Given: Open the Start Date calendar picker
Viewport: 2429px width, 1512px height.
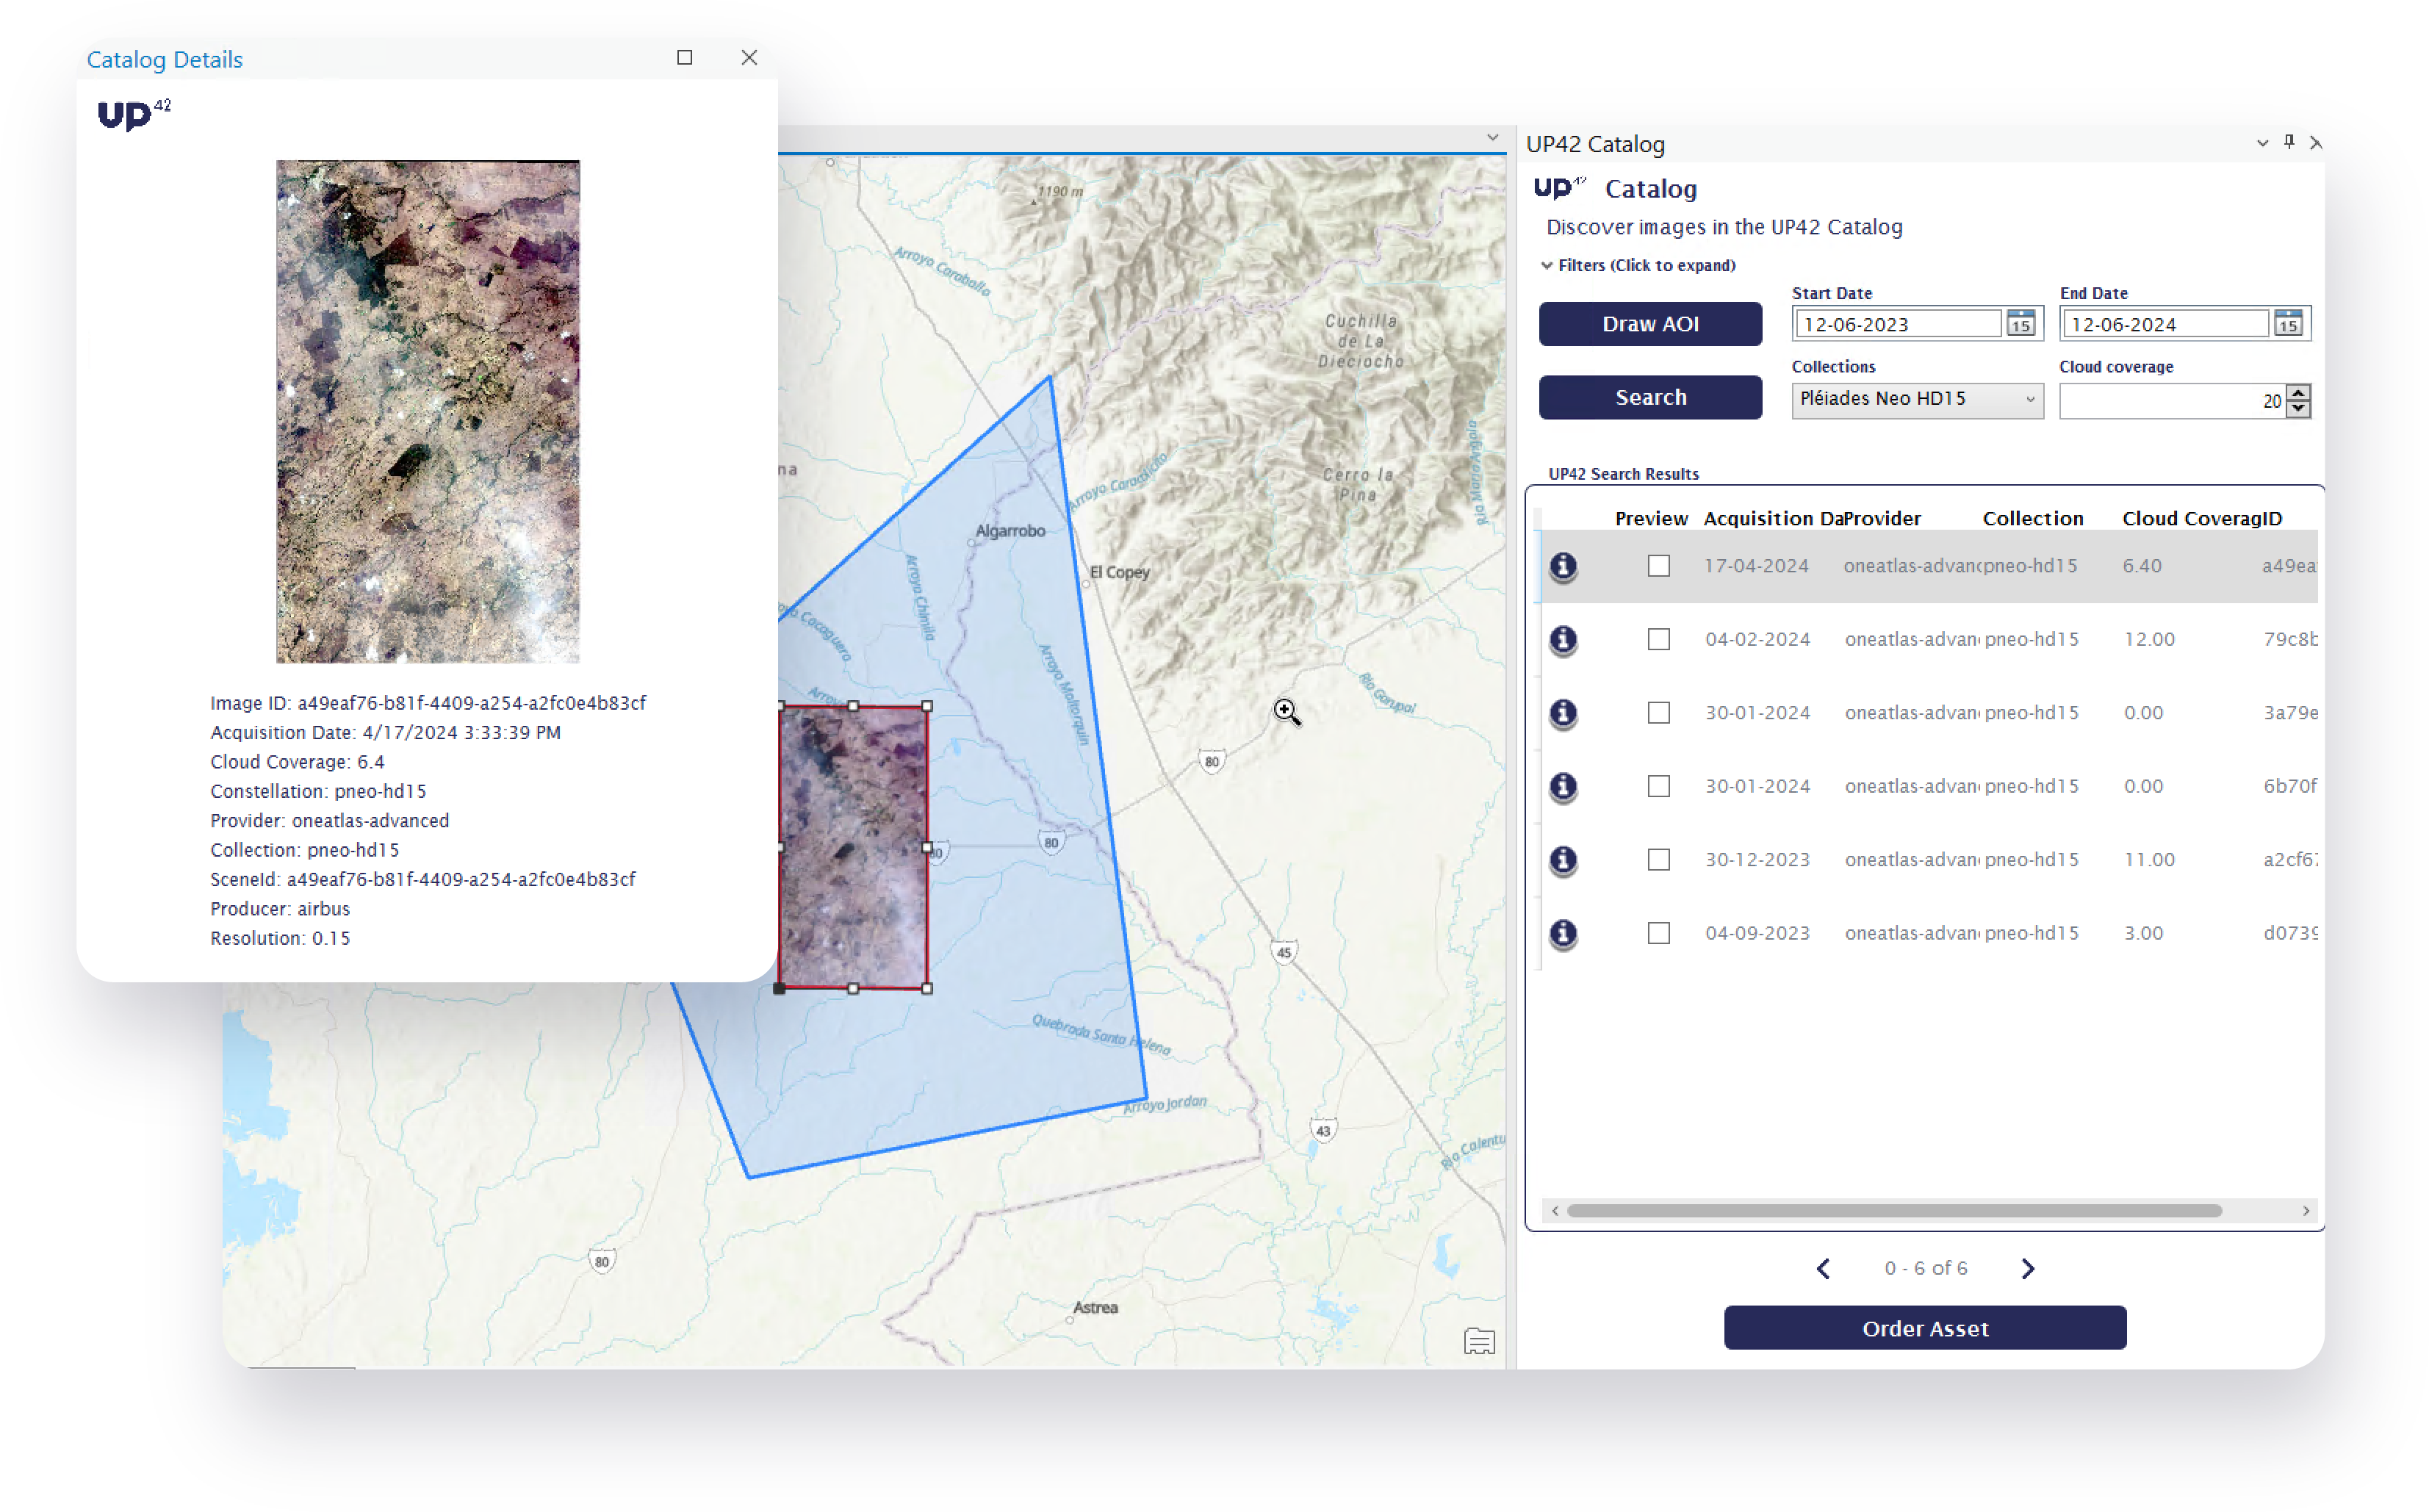Looking at the screenshot, I should coord(2021,324).
